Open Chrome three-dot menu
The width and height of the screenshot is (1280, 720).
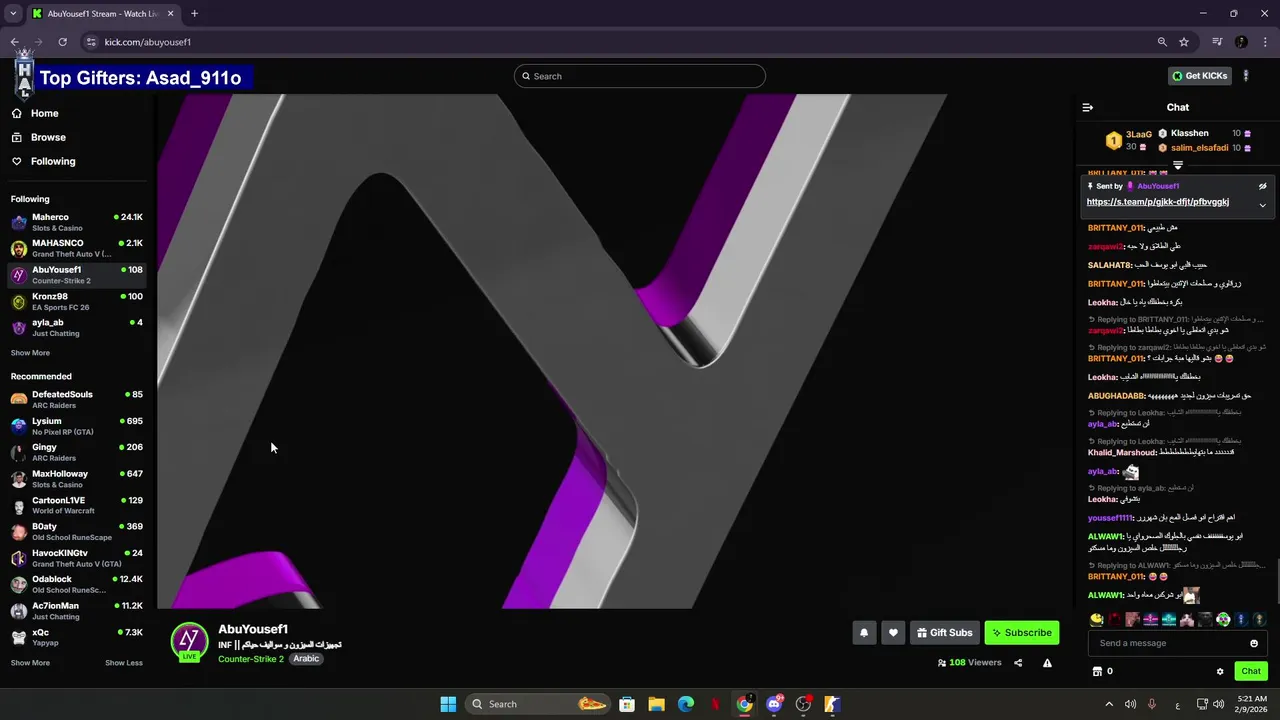coord(1266,42)
